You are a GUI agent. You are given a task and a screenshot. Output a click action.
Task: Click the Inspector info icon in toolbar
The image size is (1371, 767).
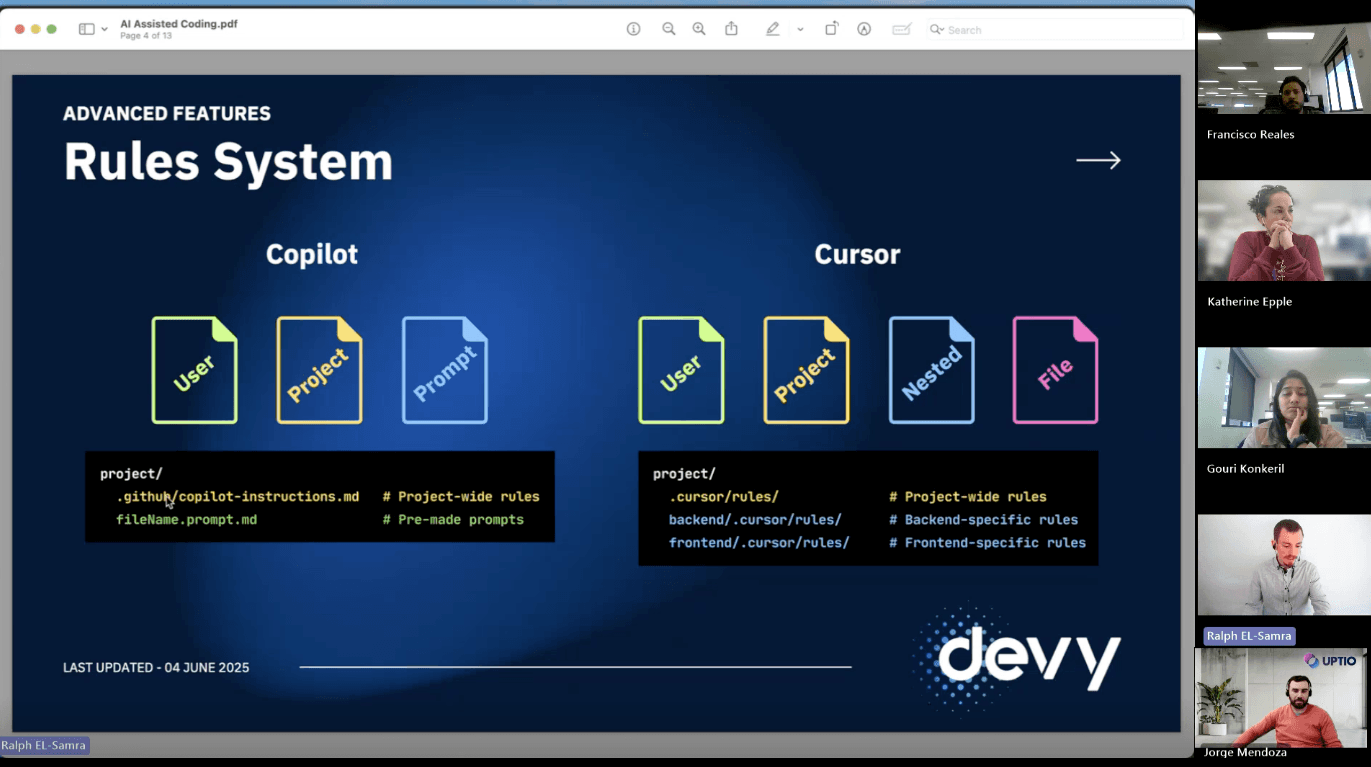(x=633, y=29)
